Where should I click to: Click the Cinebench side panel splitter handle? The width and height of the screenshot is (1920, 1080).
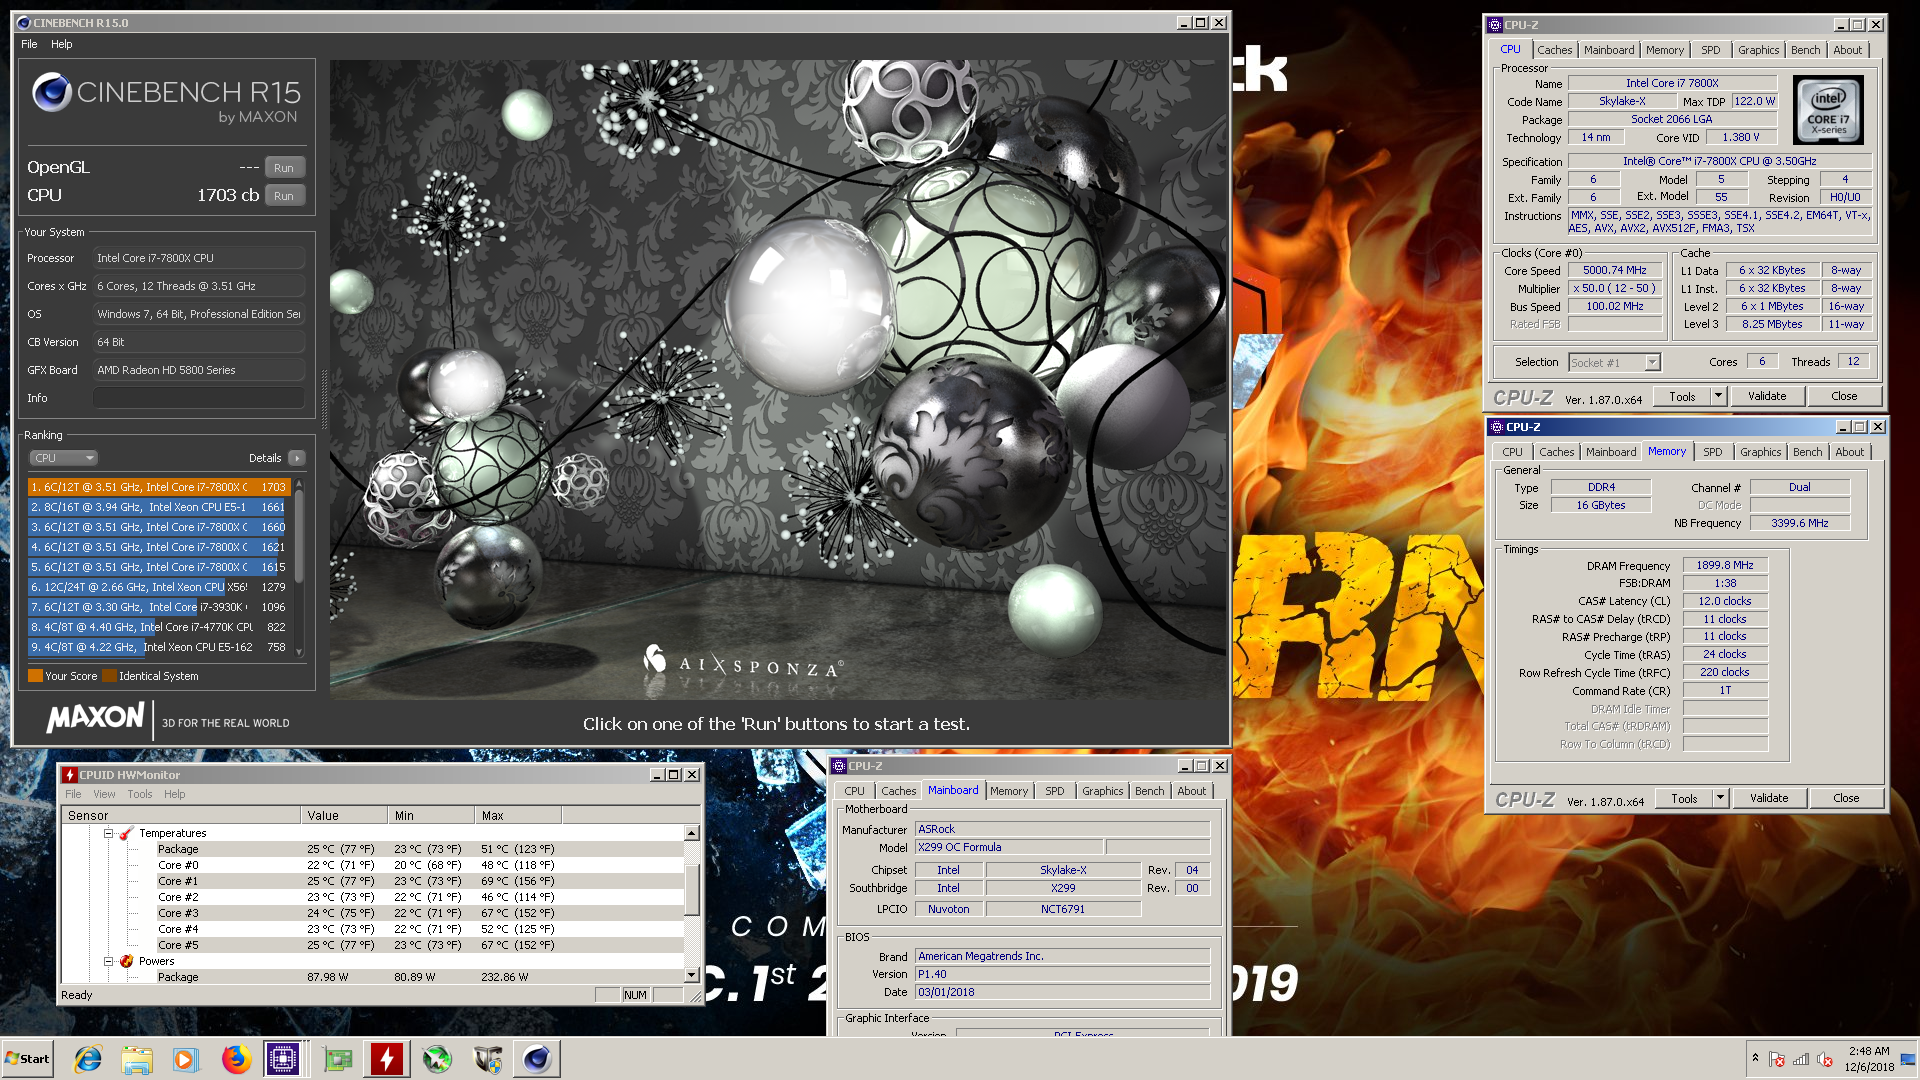(x=323, y=400)
